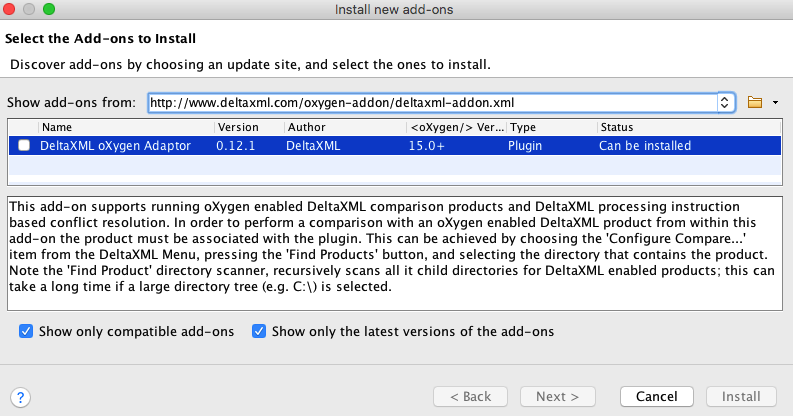Sort by the Version column header
Viewport: 793px width, 416px height.
click(x=247, y=127)
